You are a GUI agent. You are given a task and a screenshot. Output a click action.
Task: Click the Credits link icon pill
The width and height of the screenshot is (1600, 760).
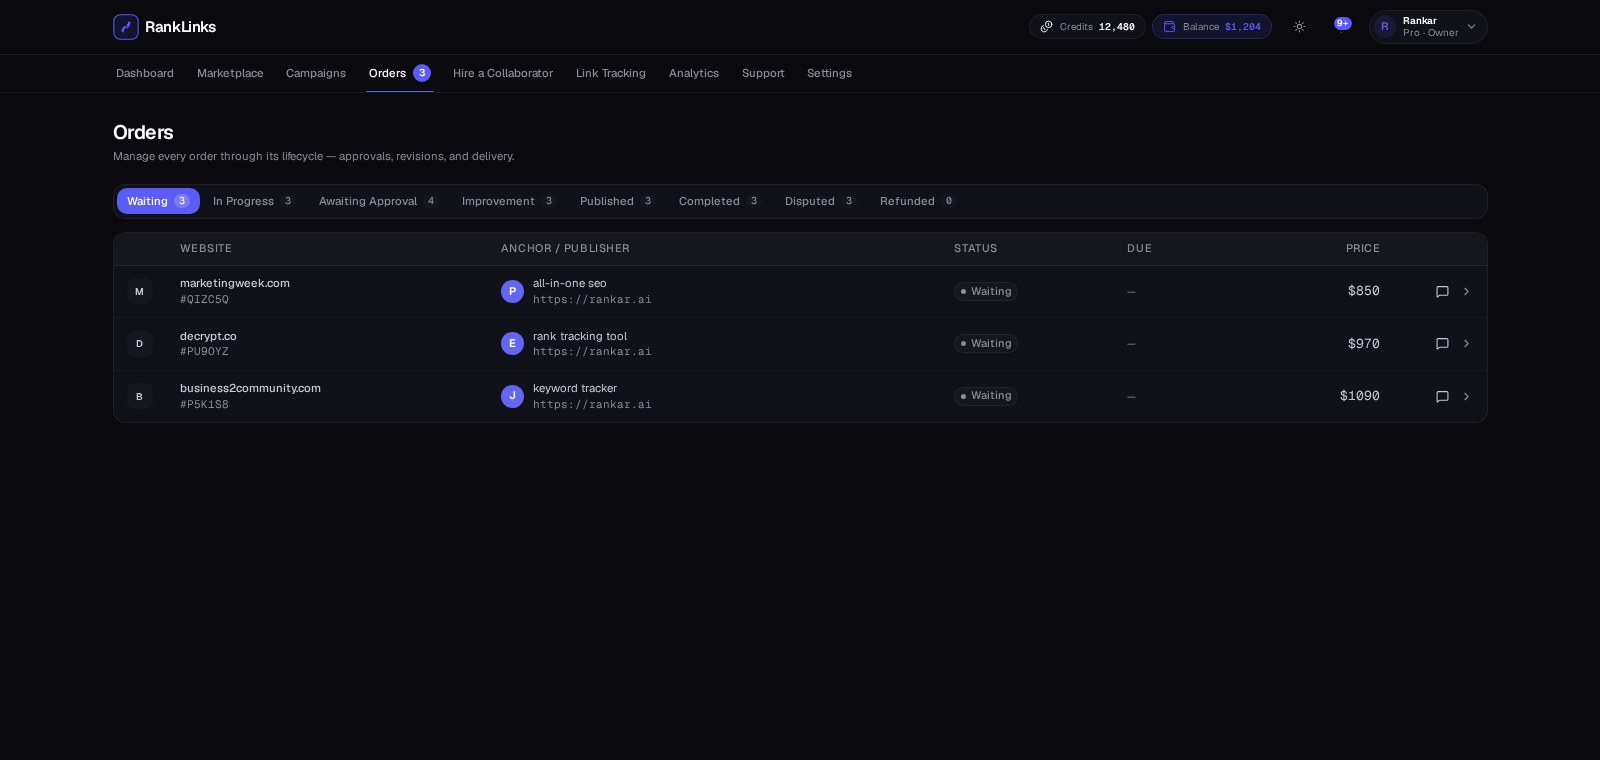click(x=1087, y=27)
